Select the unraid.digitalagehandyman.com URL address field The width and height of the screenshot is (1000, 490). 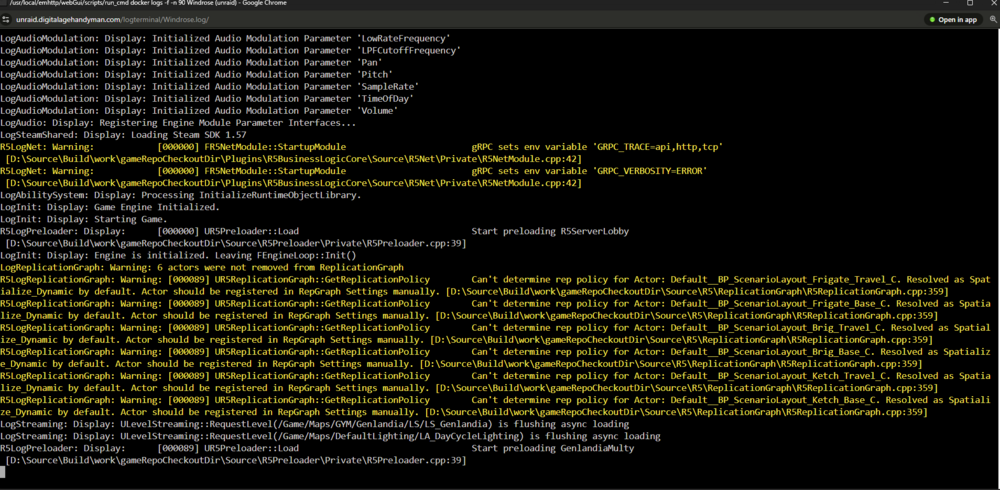(x=112, y=20)
